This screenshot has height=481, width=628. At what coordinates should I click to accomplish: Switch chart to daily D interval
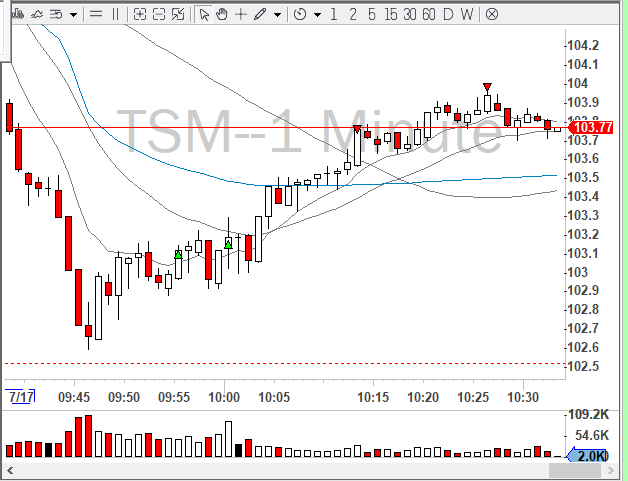pyautogui.click(x=448, y=15)
